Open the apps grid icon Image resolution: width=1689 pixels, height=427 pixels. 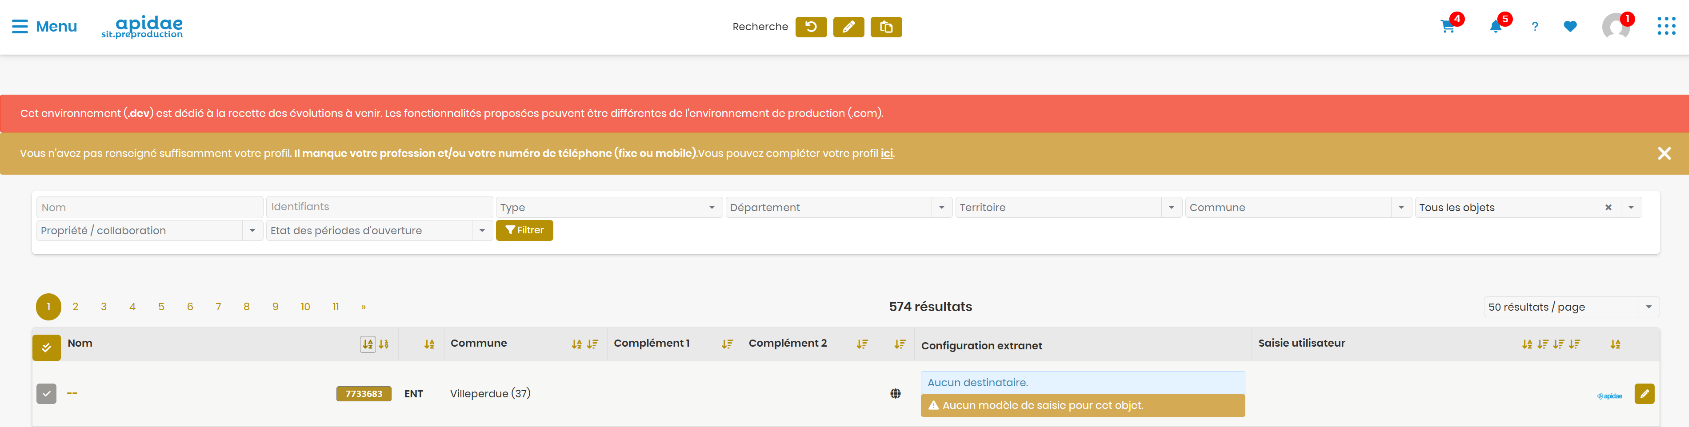pos(1666,26)
